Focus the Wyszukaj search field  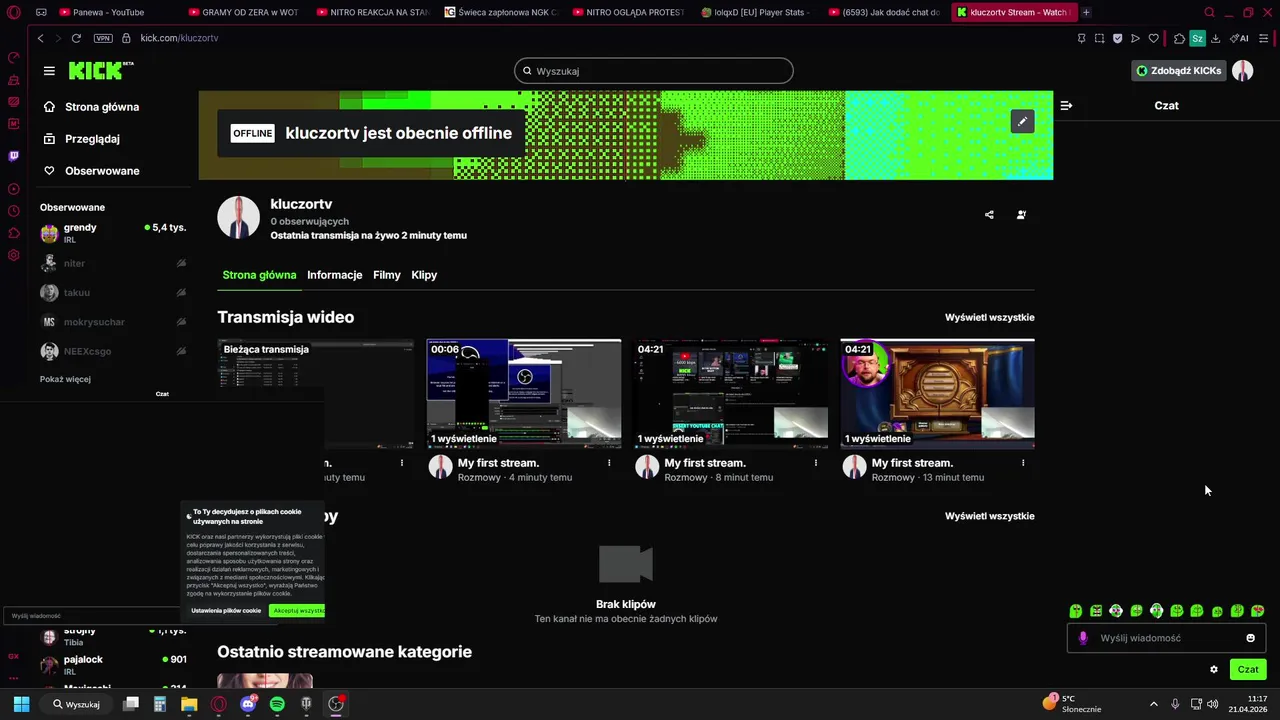(654, 71)
